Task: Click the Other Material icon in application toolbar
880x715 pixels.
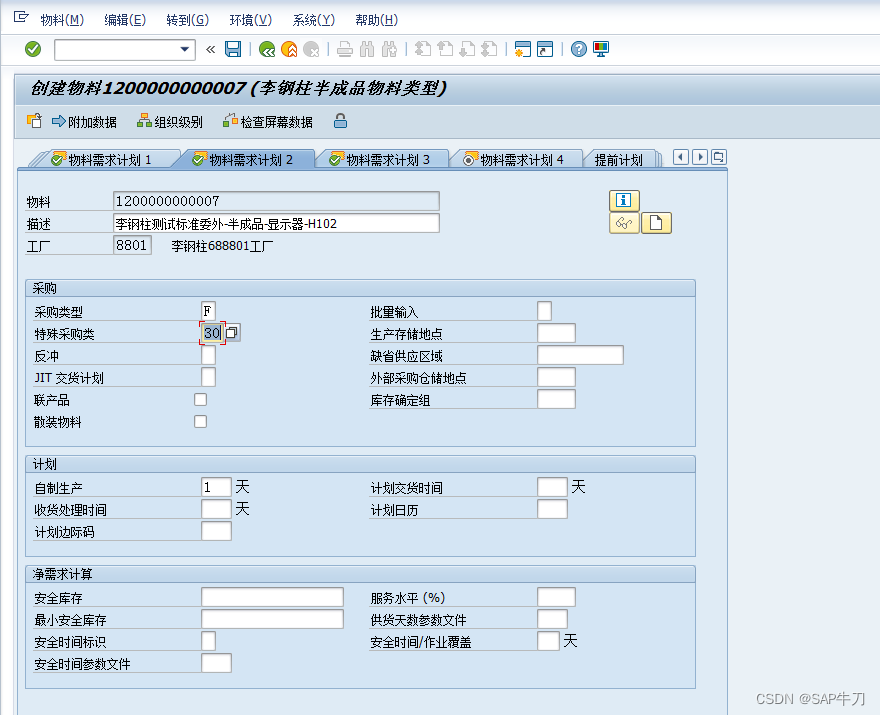Action: pos(34,121)
